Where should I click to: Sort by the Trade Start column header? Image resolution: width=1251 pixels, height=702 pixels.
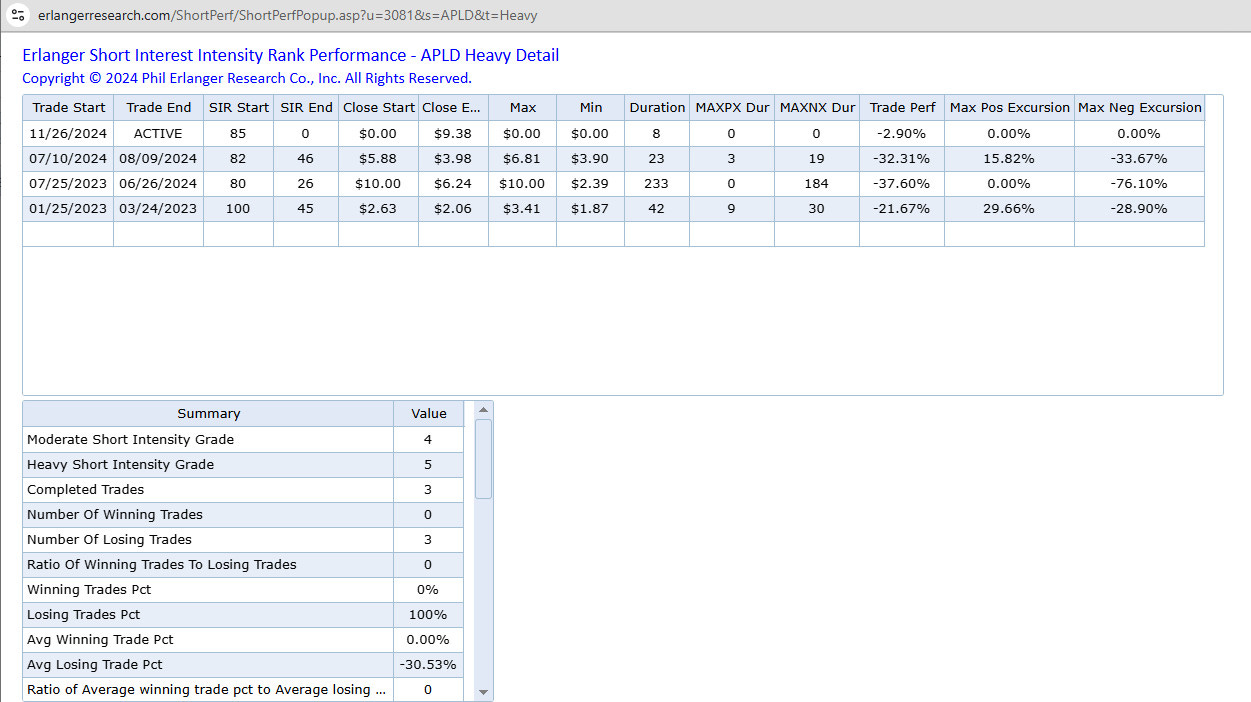[x=68, y=108]
